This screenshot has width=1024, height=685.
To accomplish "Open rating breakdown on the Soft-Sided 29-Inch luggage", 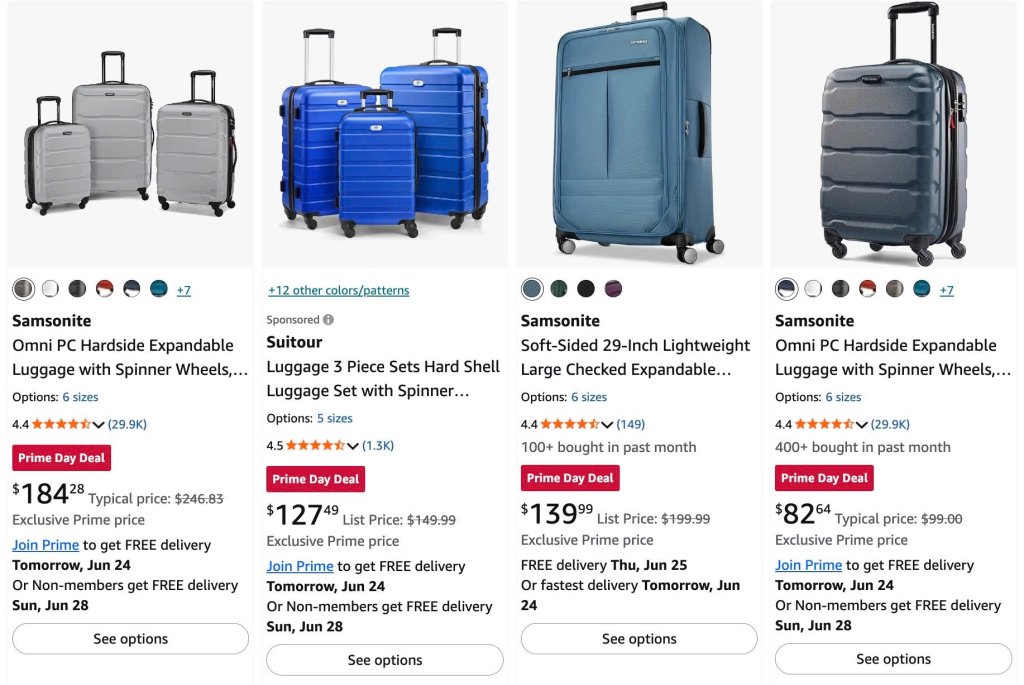I will point(607,425).
